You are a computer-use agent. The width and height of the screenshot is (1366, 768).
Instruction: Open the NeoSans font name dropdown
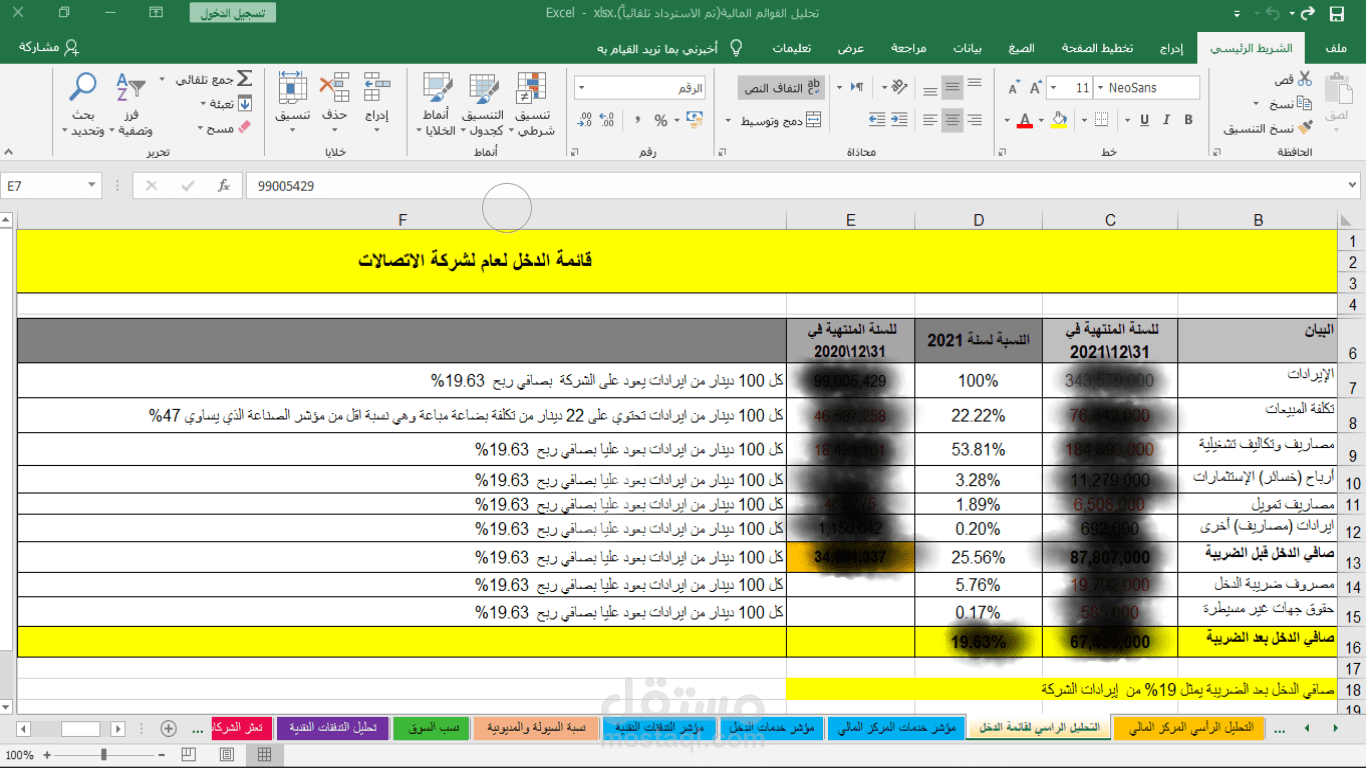pyautogui.click(x=1100, y=88)
